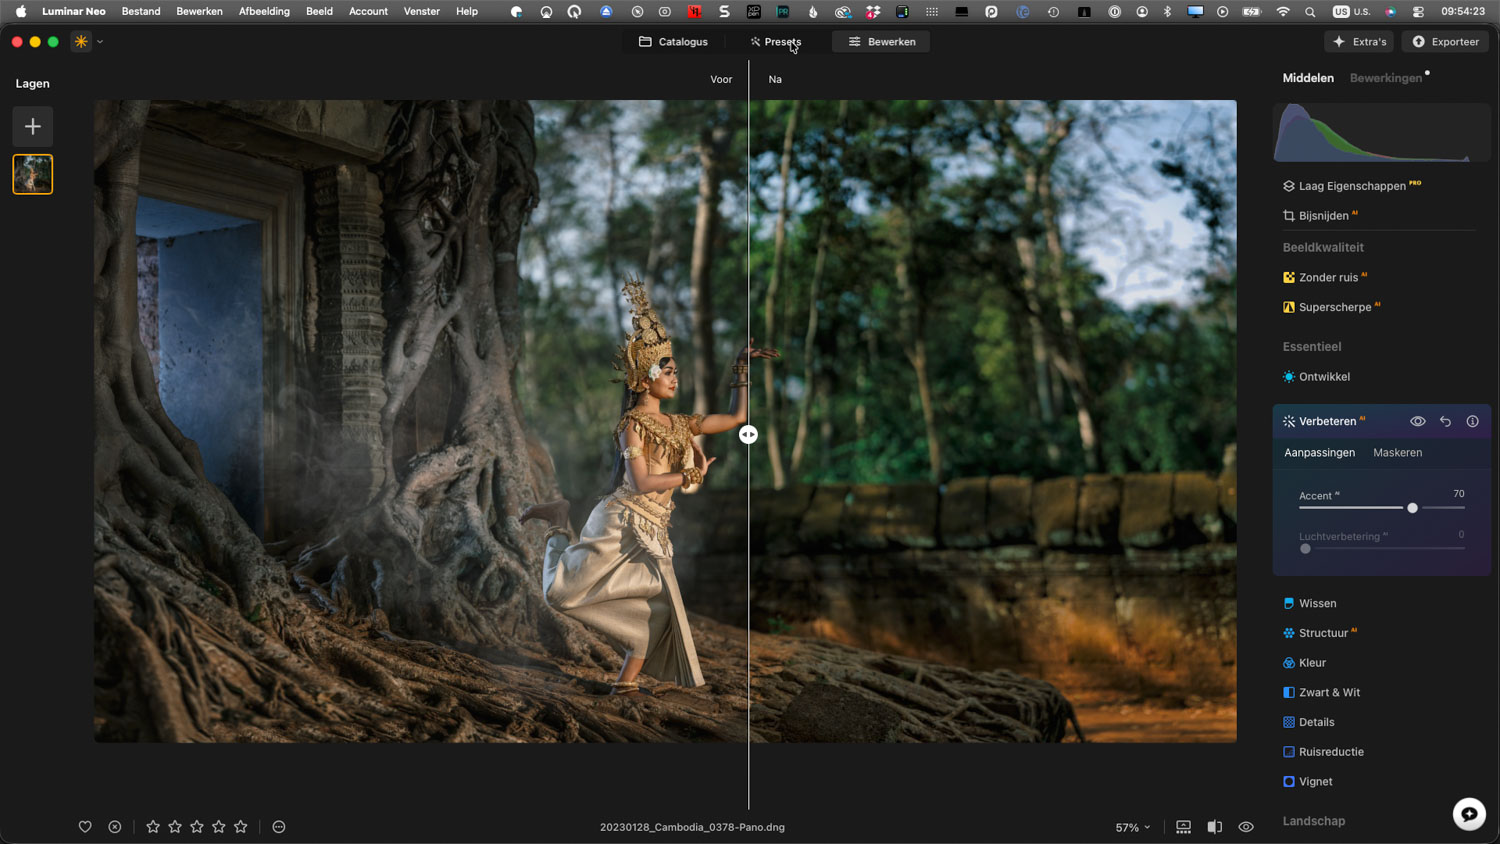Open Extra's button

[x=1360, y=42]
